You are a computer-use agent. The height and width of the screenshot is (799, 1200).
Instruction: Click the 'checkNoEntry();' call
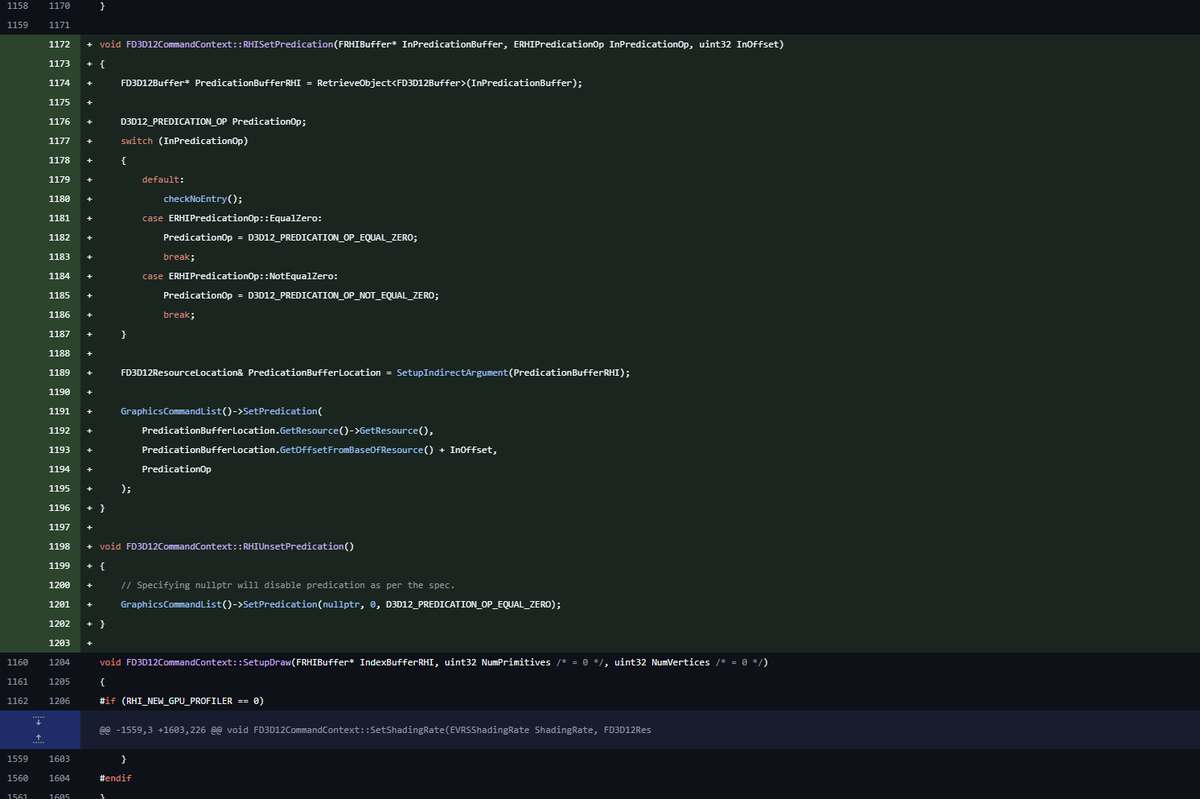click(x=203, y=199)
